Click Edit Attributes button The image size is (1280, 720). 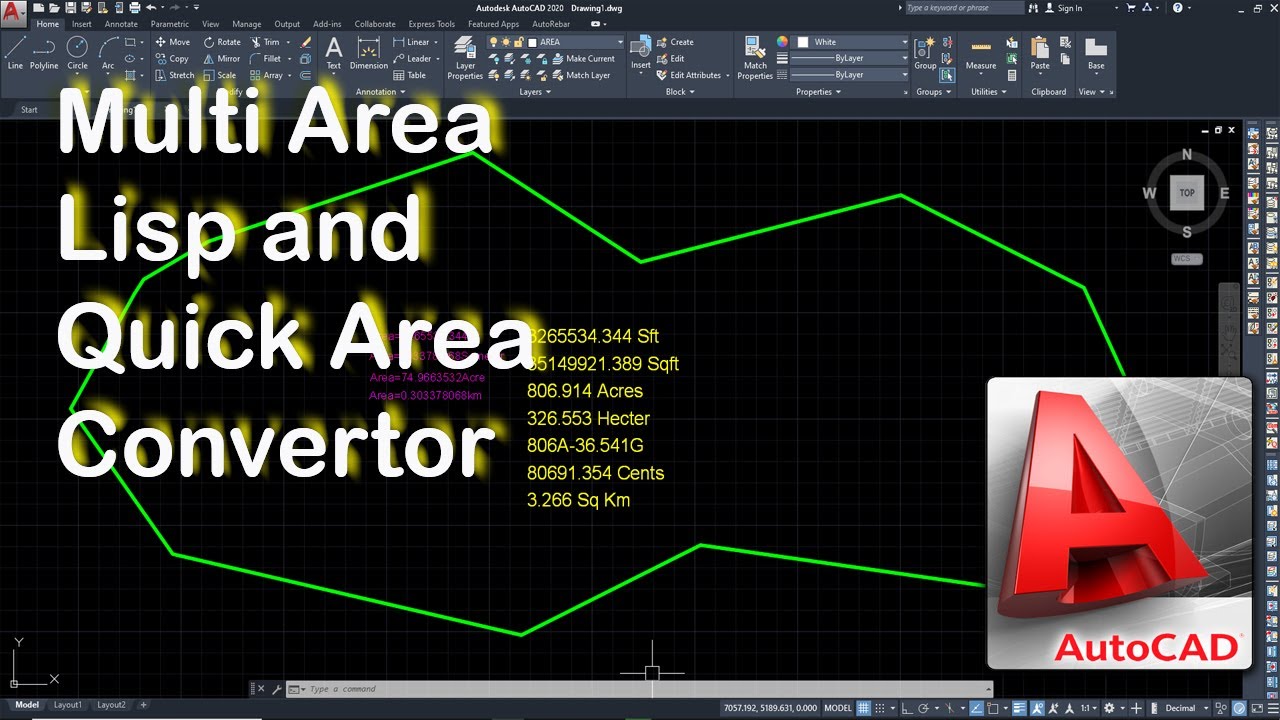pos(689,75)
